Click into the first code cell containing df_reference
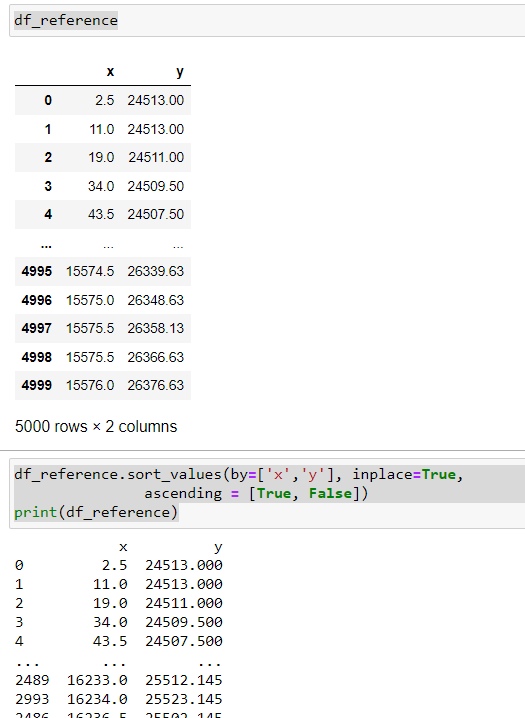This screenshot has width=525, height=718. (267, 21)
